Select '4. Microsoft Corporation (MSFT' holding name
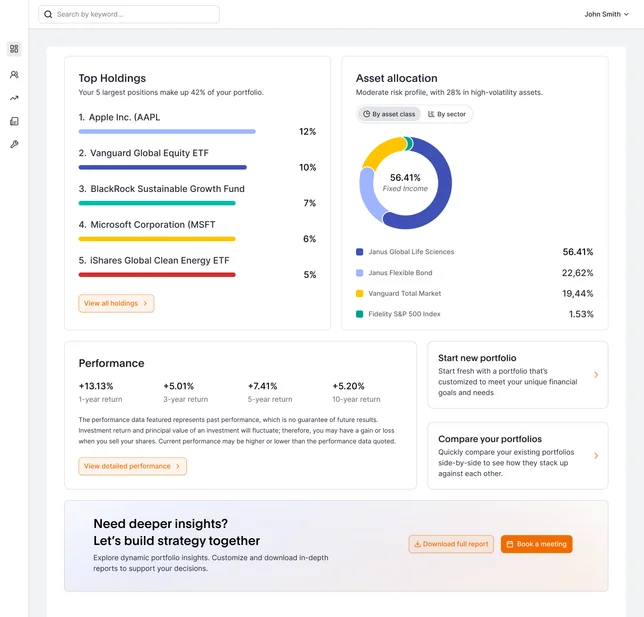This screenshot has height=617, width=644. coord(147,224)
